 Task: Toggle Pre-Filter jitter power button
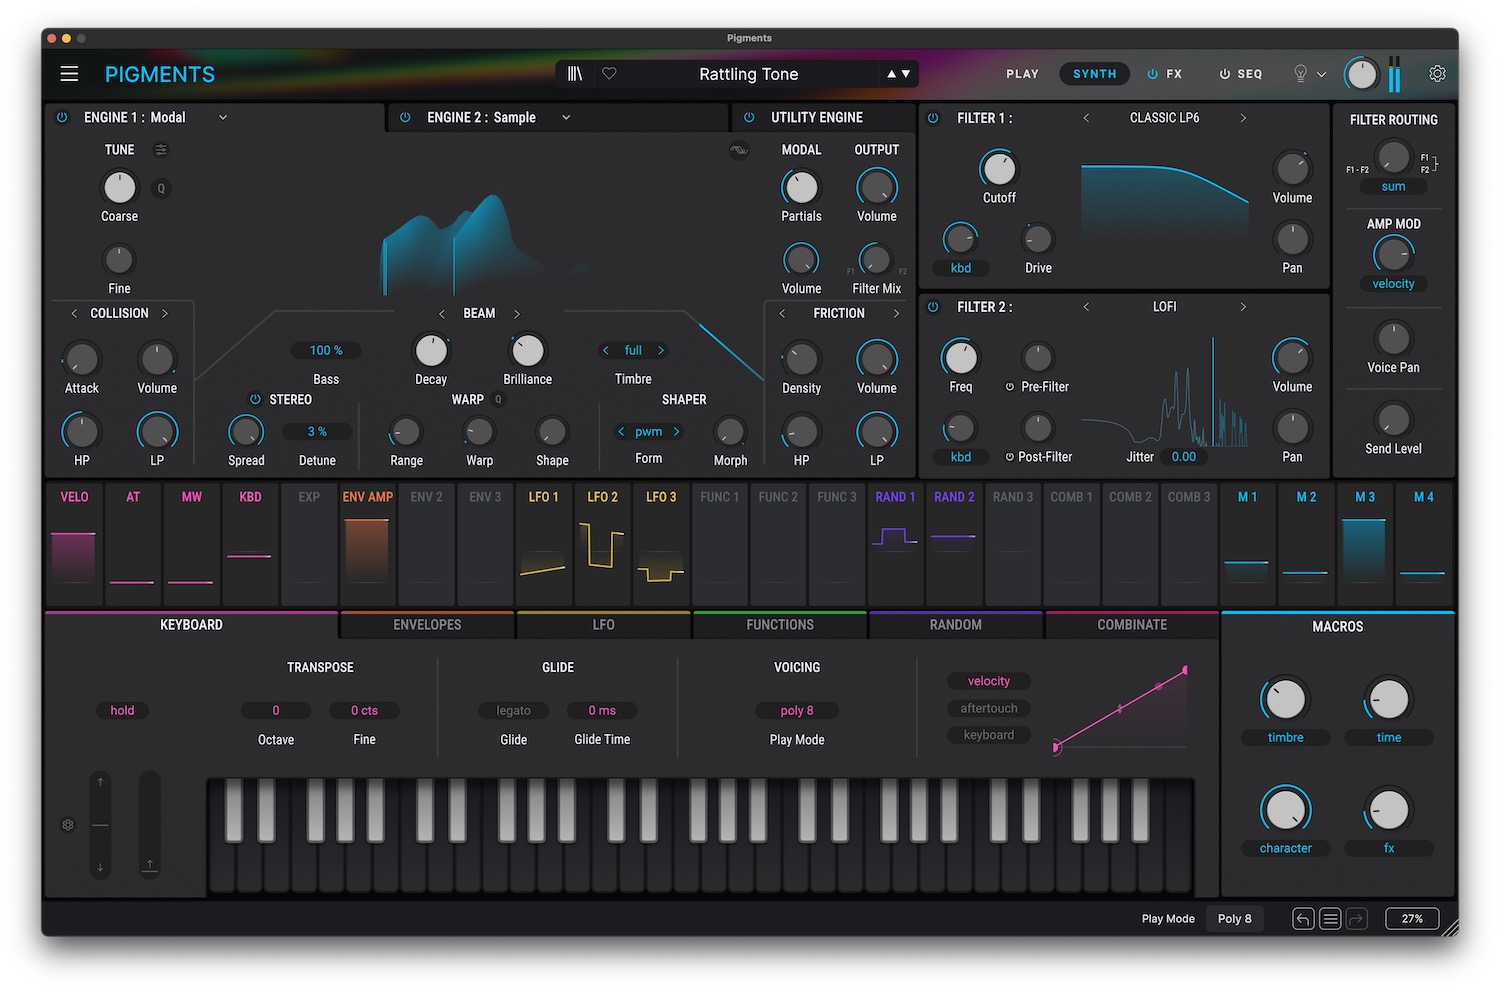tap(1010, 387)
